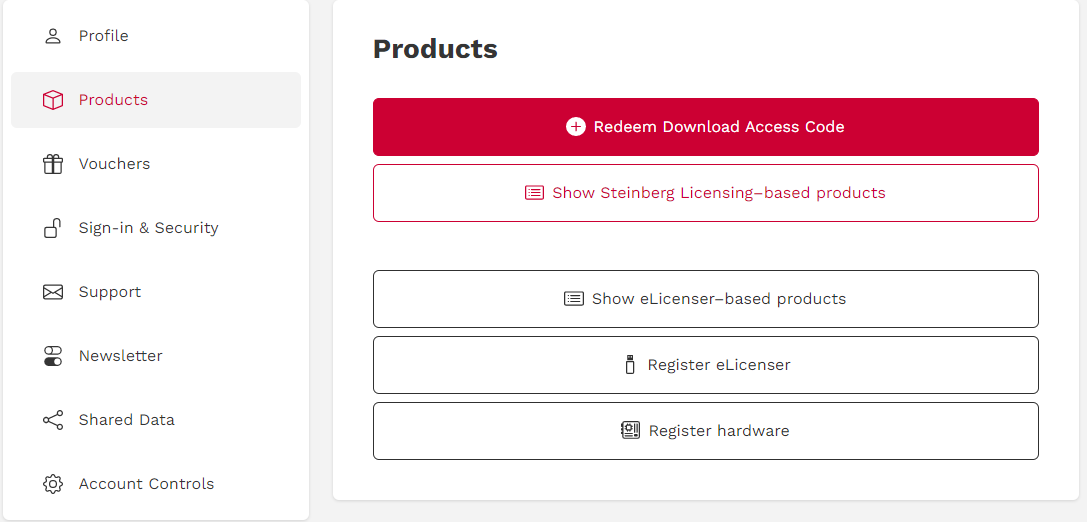Select Newsletter in the sidebar
Image resolution: width=1087 pixels, height=522 pixels.
120,356
